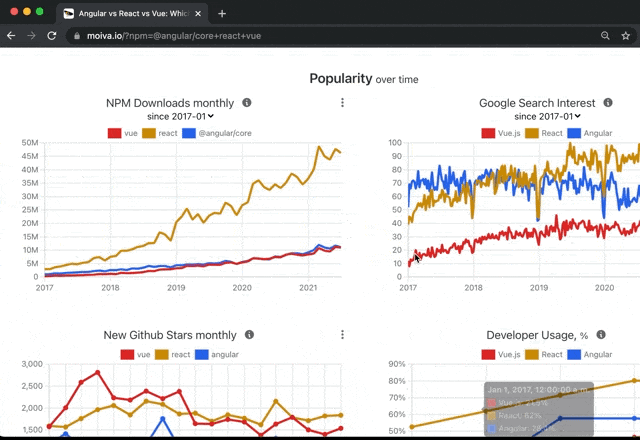Click Vue.js red swatch in Google Search legend
The width and height of the screenshot is (640, 440).
(488, 133)
